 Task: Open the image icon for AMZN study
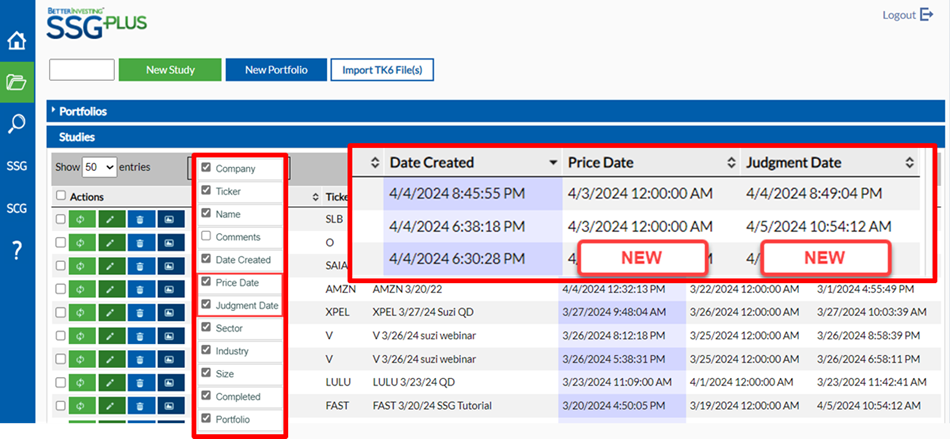[170, 289]
